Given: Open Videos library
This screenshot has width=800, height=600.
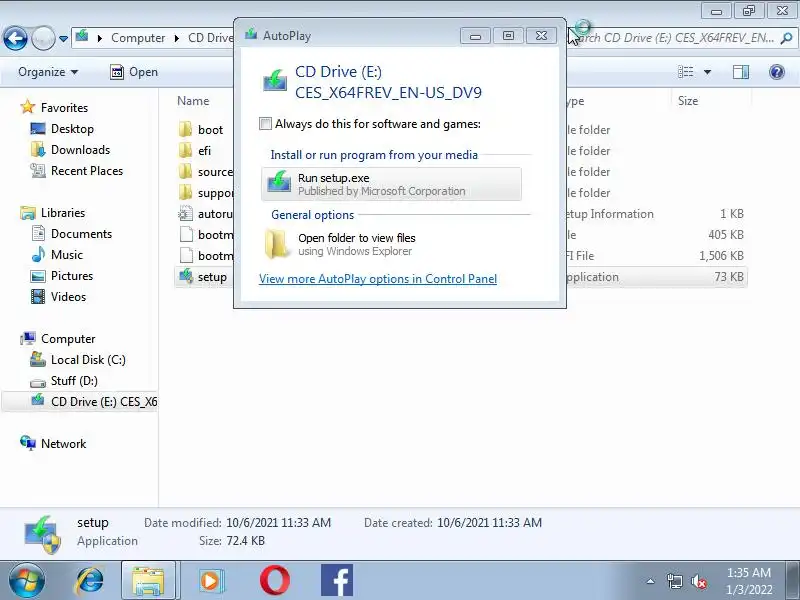Looking at the screenshot, I should click(x=68, y=296).
